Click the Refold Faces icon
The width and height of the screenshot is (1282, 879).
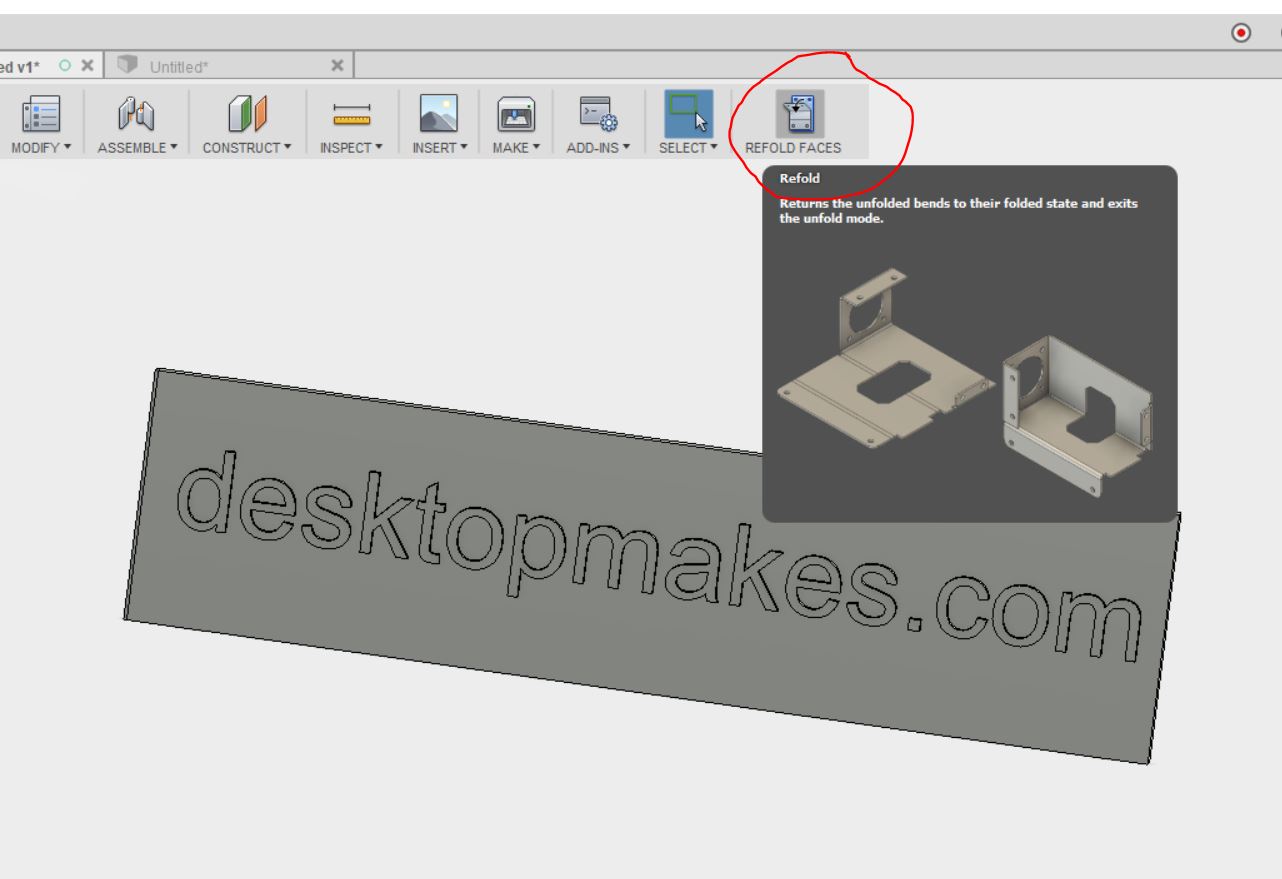800,113
